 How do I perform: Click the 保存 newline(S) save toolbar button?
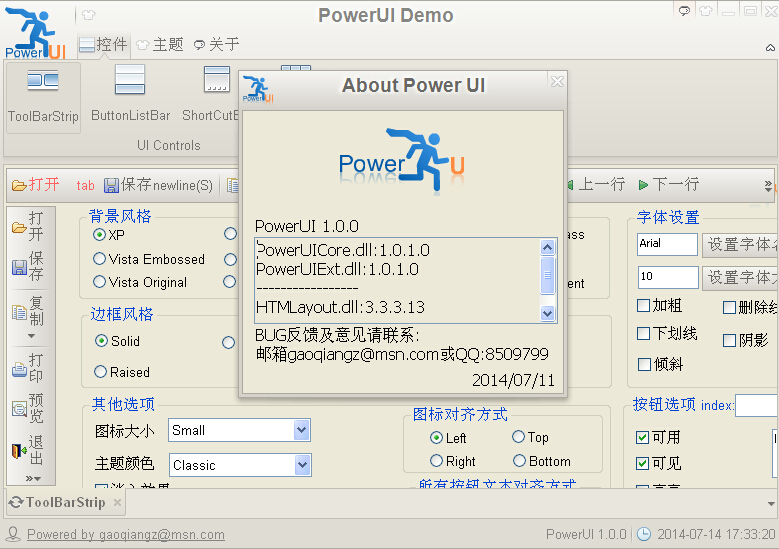[x=158, y=185]
